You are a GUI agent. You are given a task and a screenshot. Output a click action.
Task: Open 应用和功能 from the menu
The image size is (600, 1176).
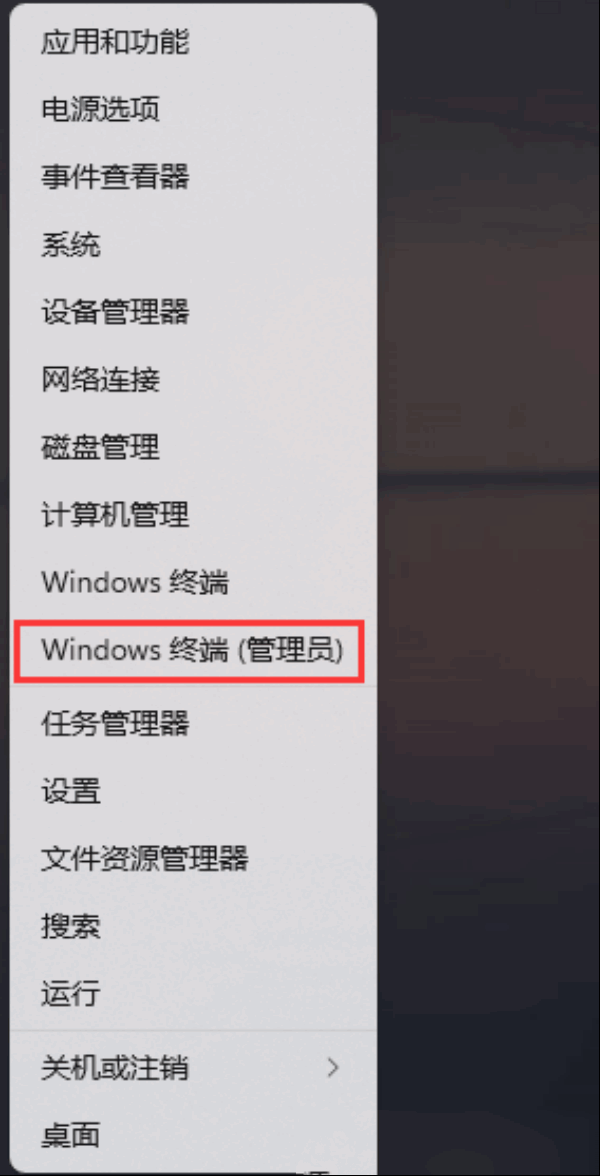pyautogui.click(x=193, y=43)
